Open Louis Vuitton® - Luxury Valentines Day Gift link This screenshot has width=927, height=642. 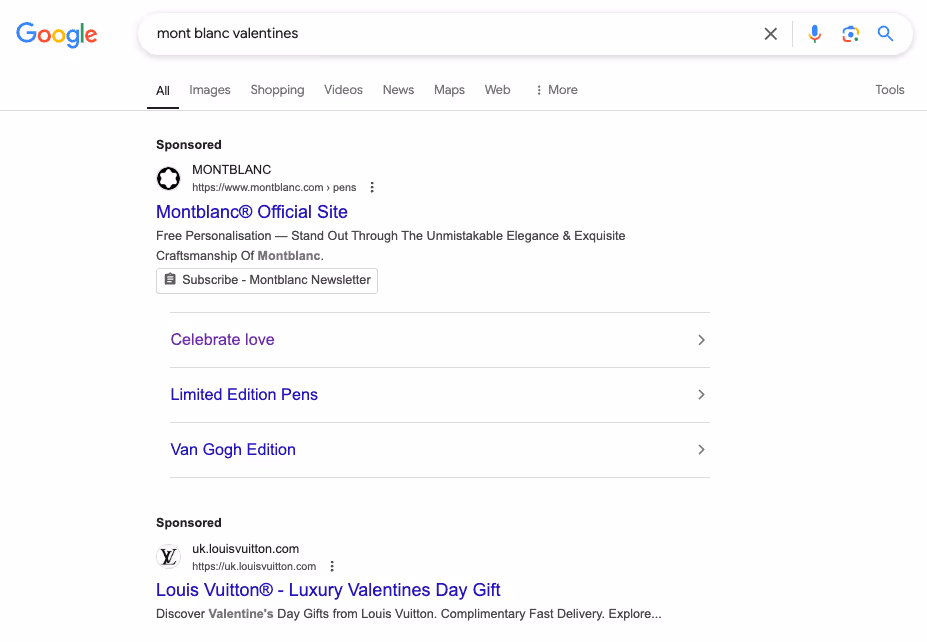pyautogui.click(x=328, y=590)
